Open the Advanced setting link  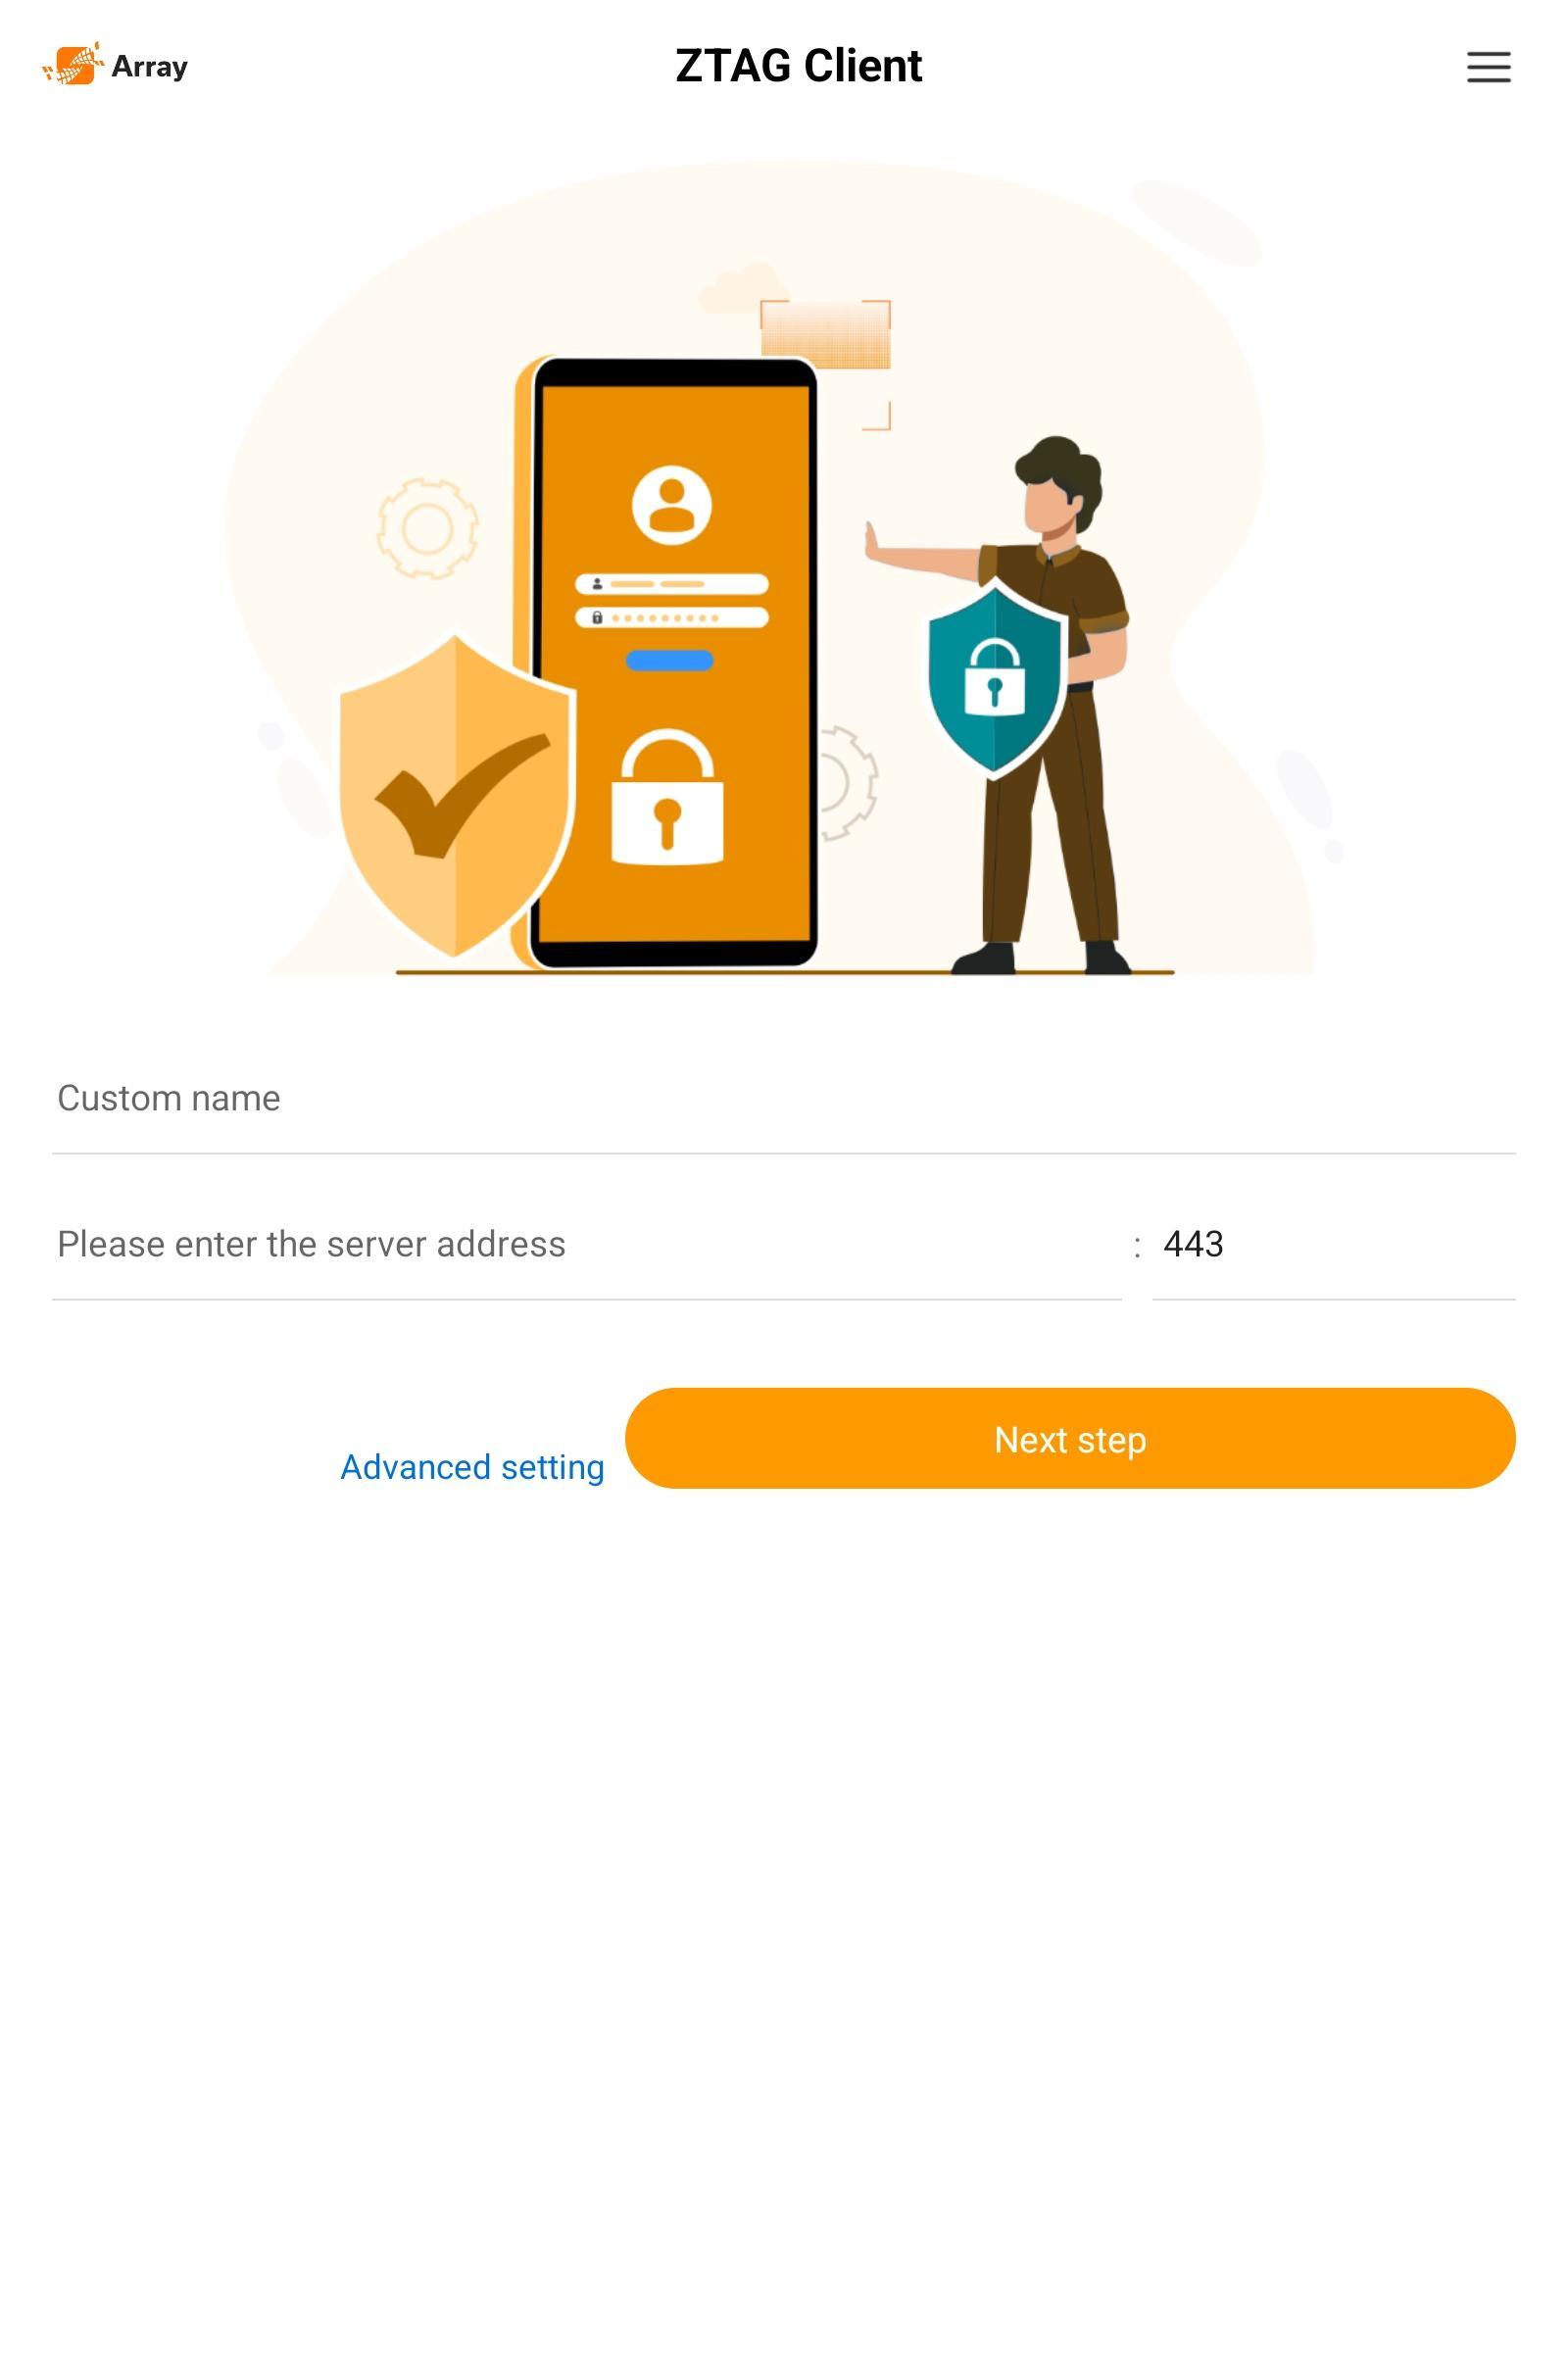[x=472, y=1467]
